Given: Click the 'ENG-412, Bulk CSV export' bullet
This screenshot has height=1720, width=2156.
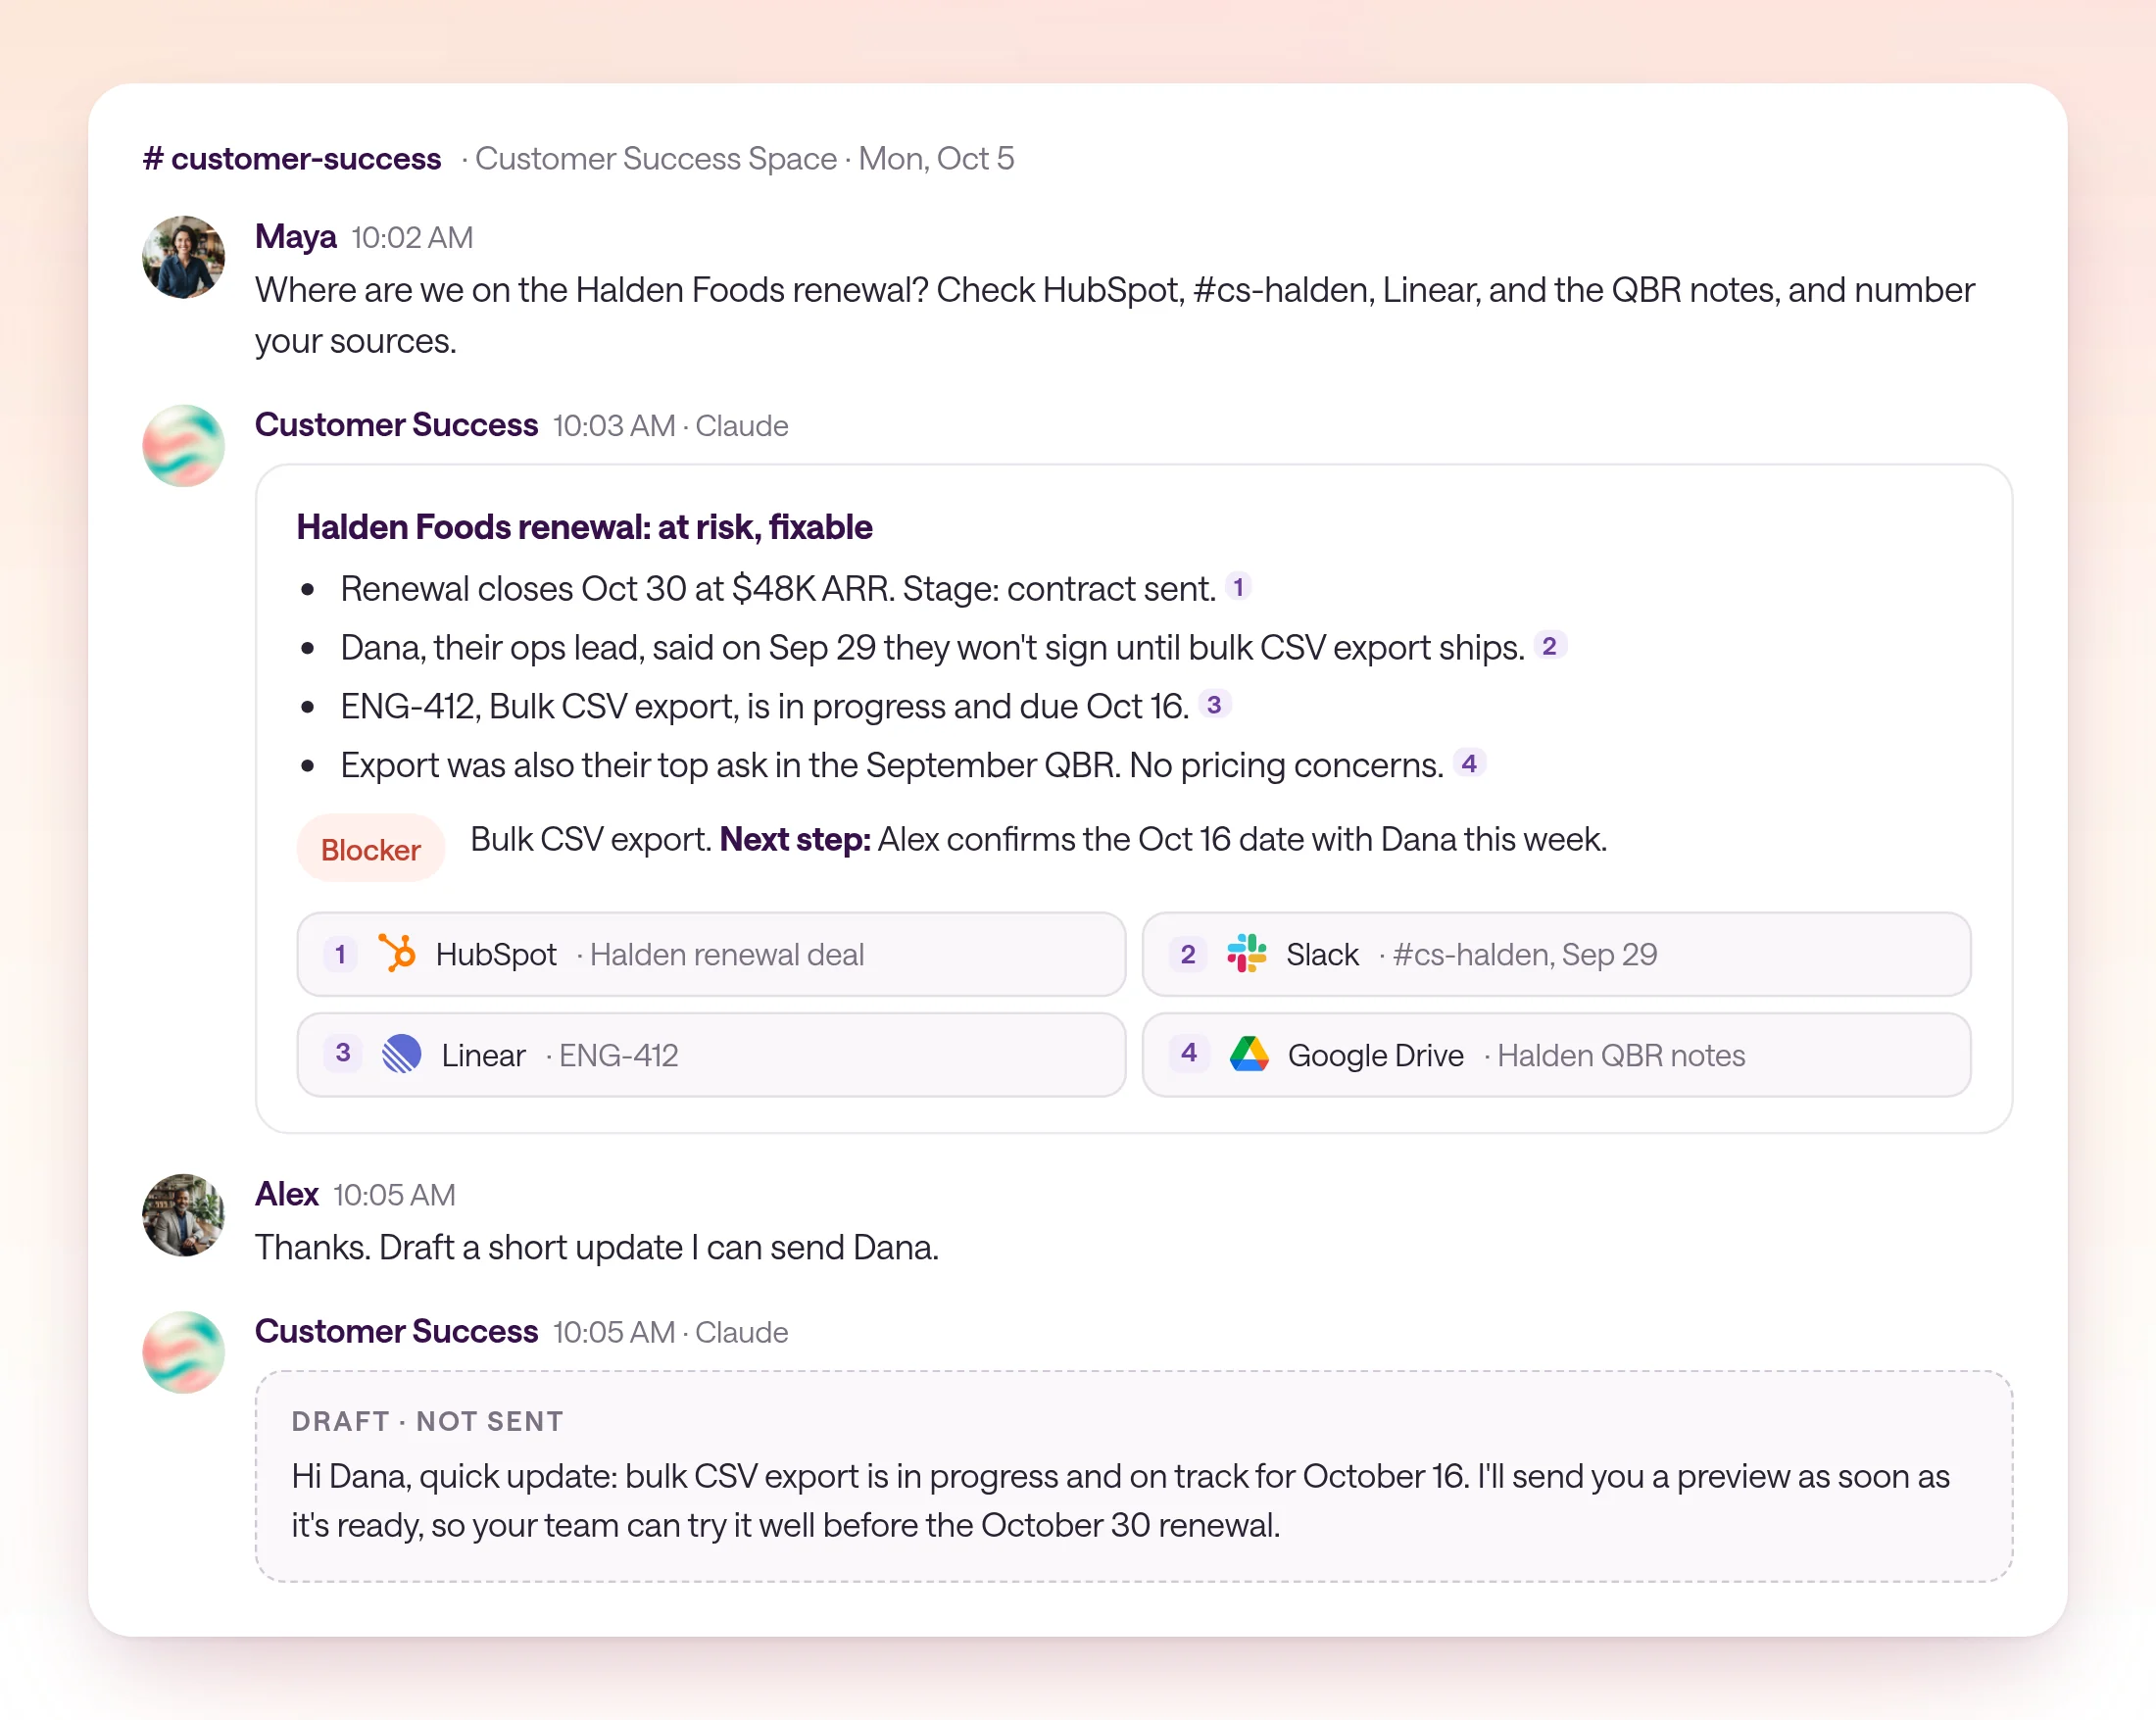Looking at the screenshot, I should [x=765, y=706].
